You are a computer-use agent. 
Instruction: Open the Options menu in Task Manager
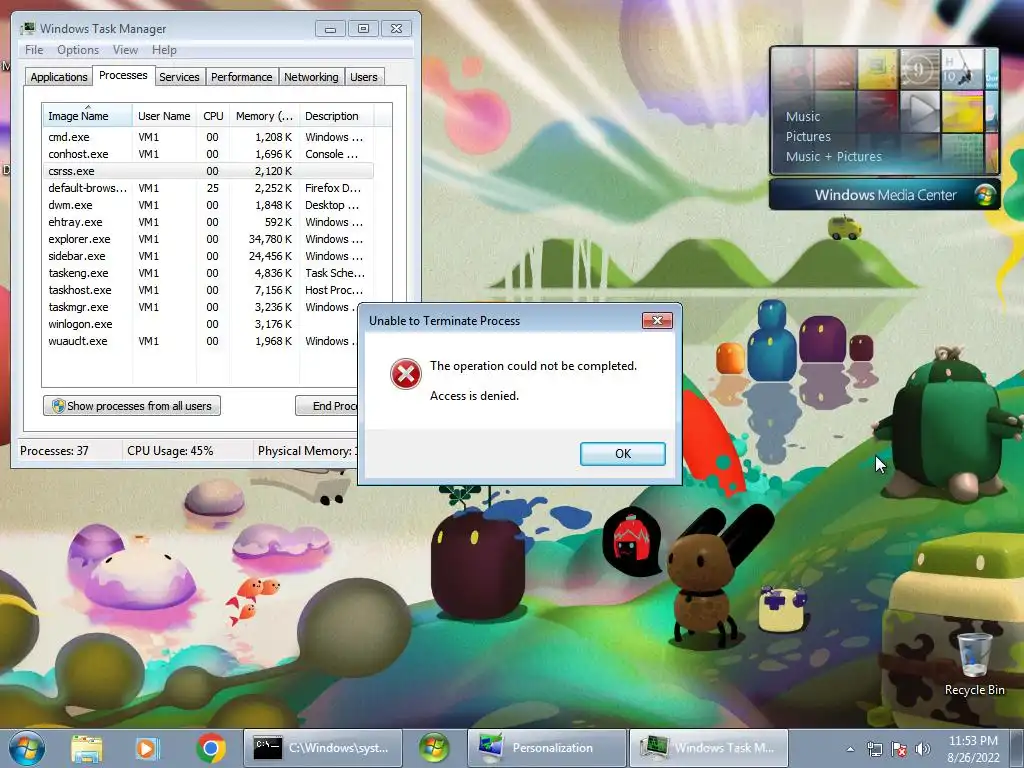(x=78, y=50)
